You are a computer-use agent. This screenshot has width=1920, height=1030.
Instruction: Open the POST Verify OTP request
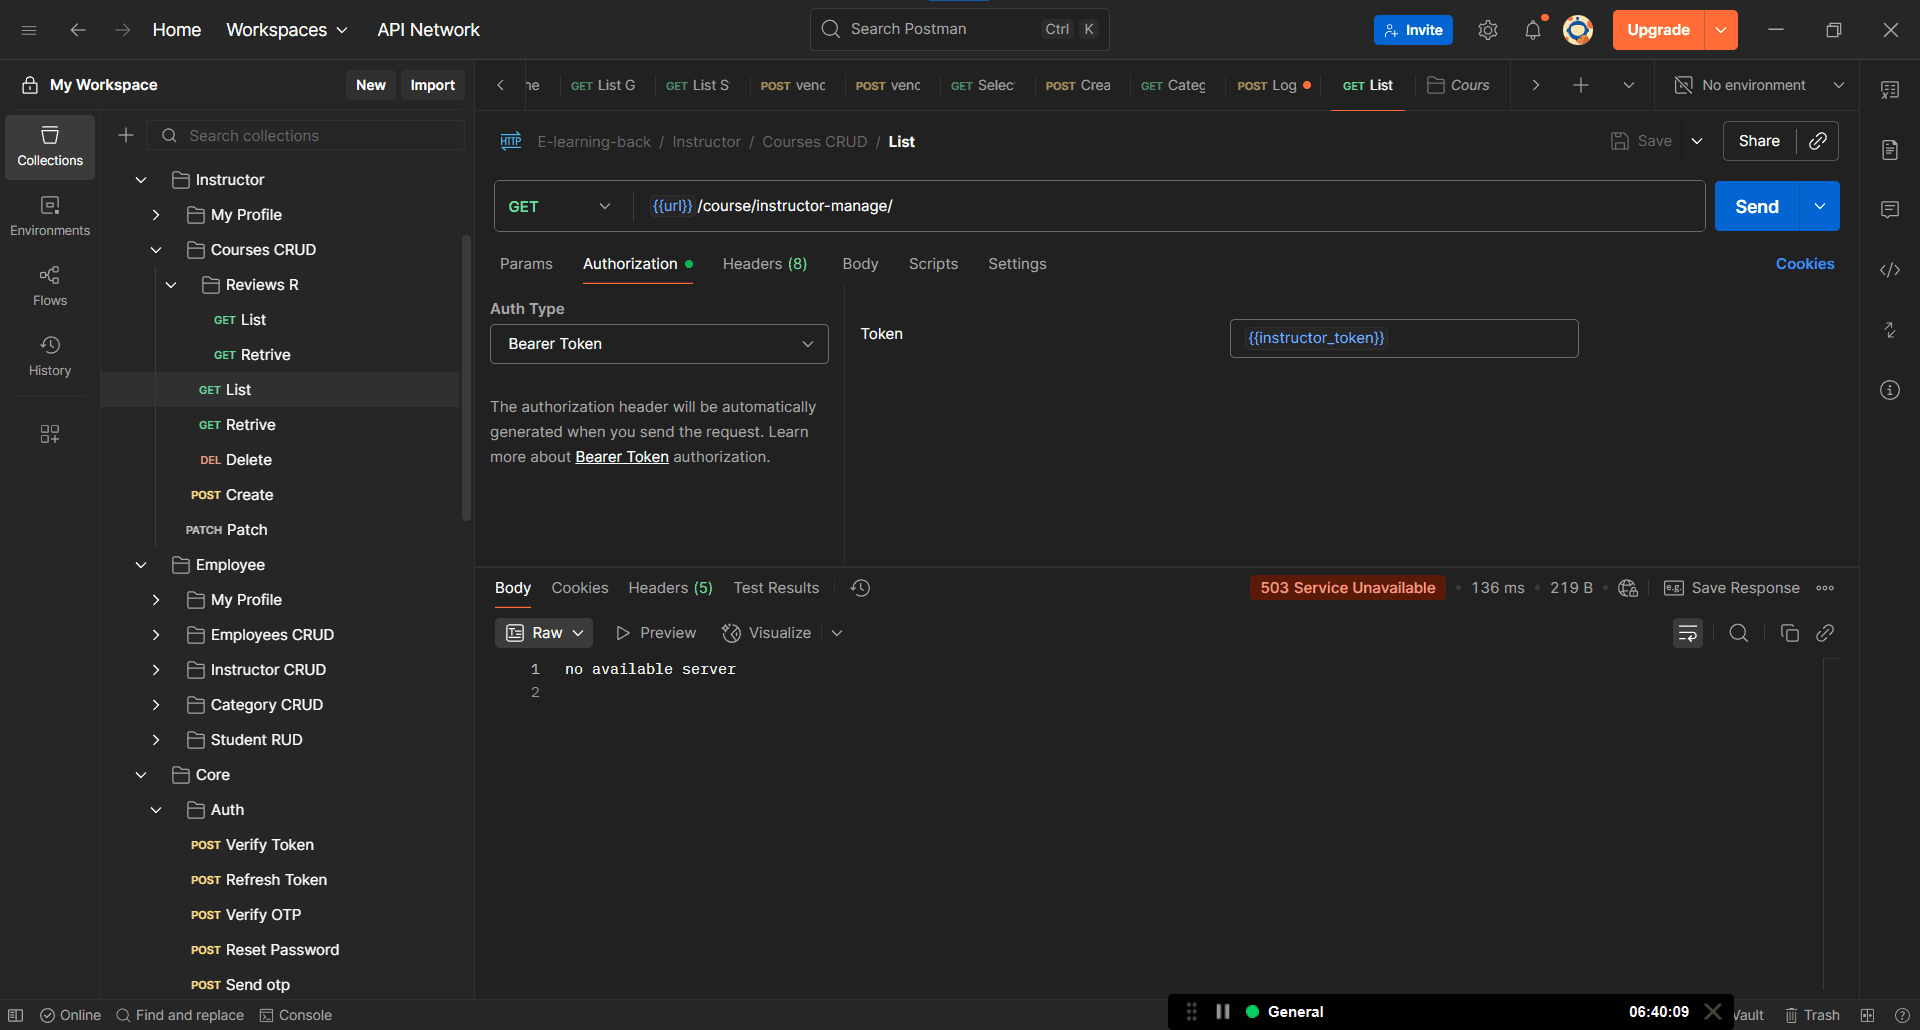(x=246, y=915)
